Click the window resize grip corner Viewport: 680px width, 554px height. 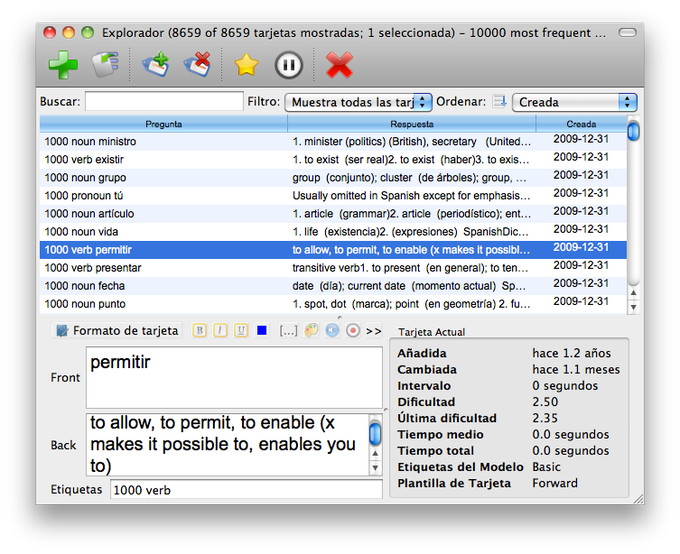coord(639,499)
